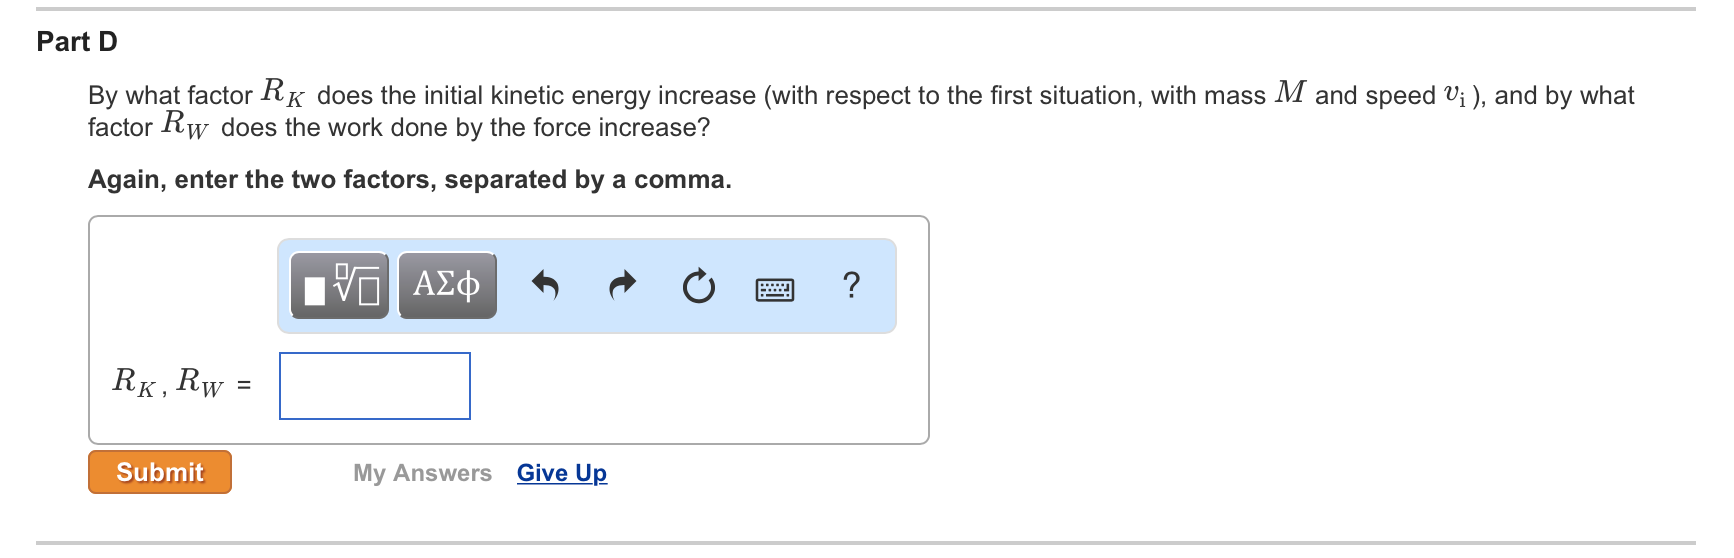Show keyboard shortcuts via keyboard icon
Image resolution: width=1734 pixels, height=558 pixels.
click(775, 290)
